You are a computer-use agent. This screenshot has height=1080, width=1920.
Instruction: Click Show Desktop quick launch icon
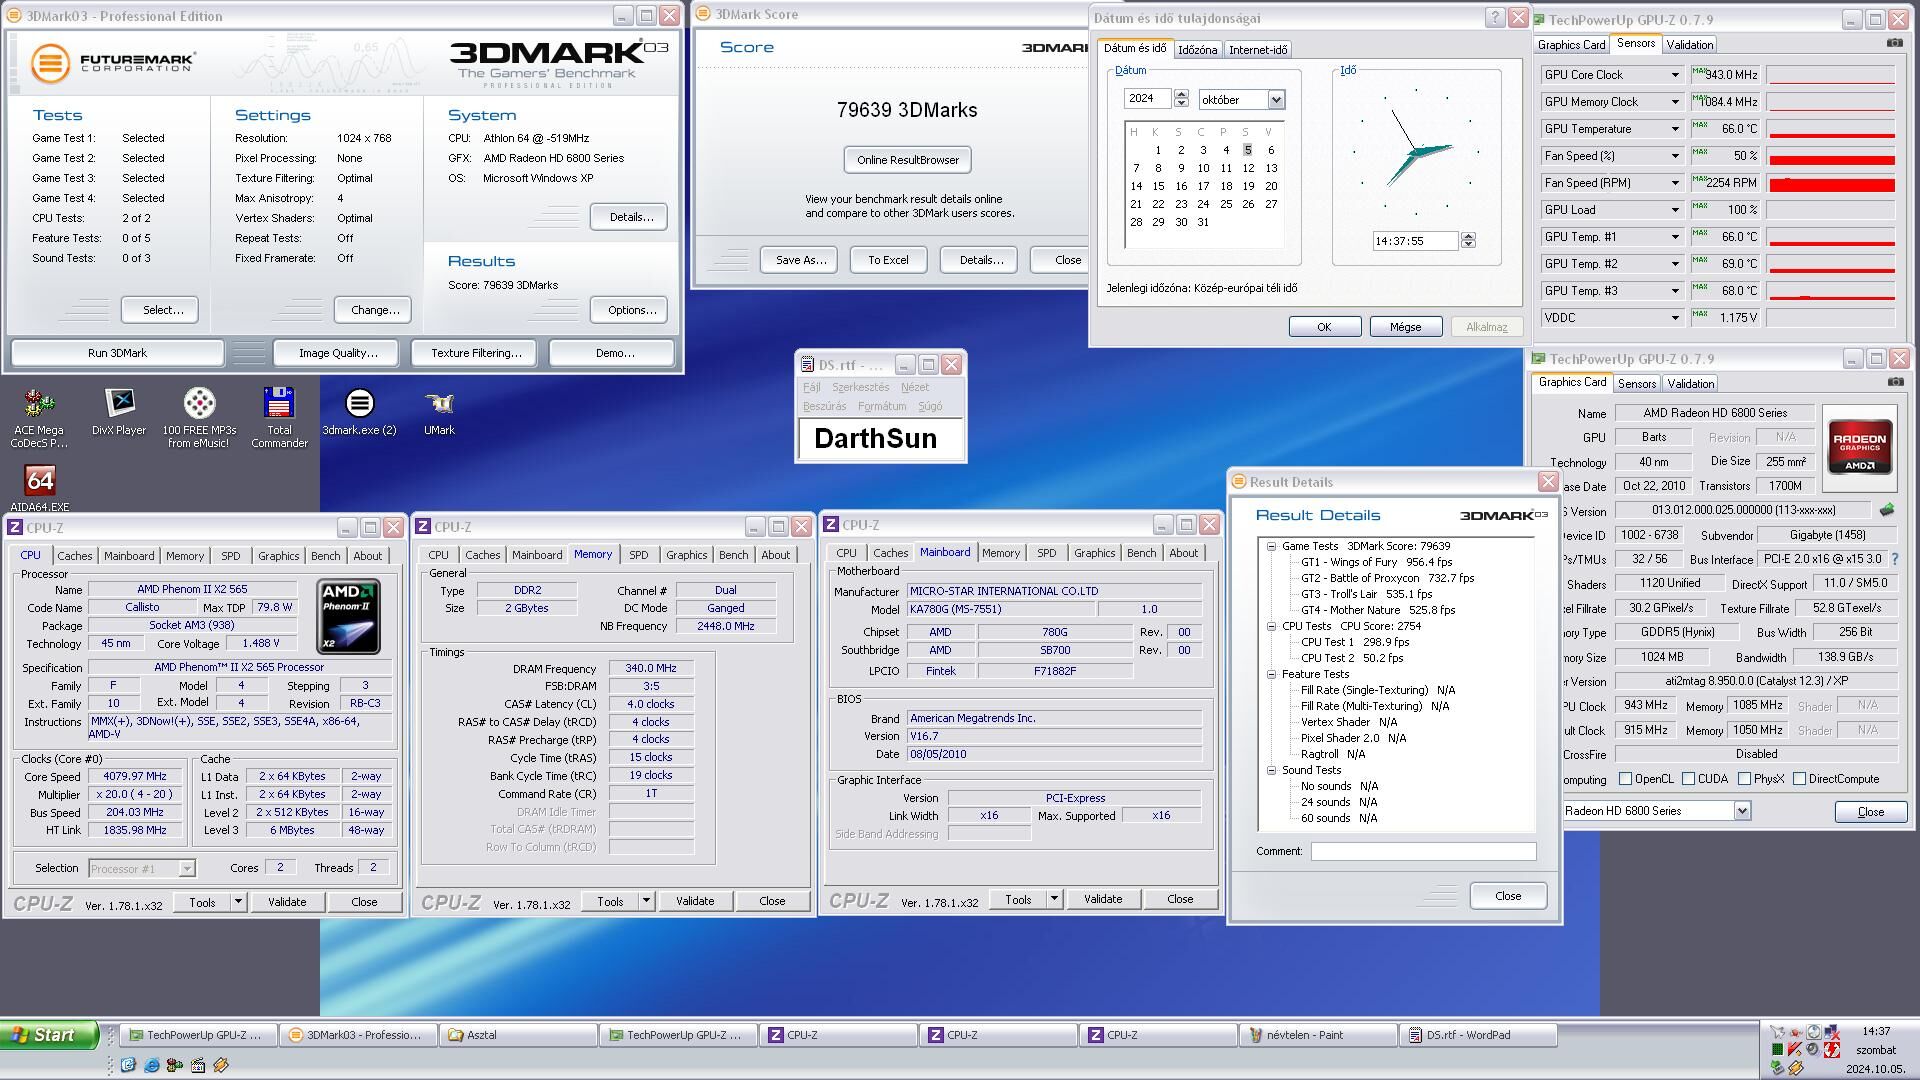pos(128,1065)
